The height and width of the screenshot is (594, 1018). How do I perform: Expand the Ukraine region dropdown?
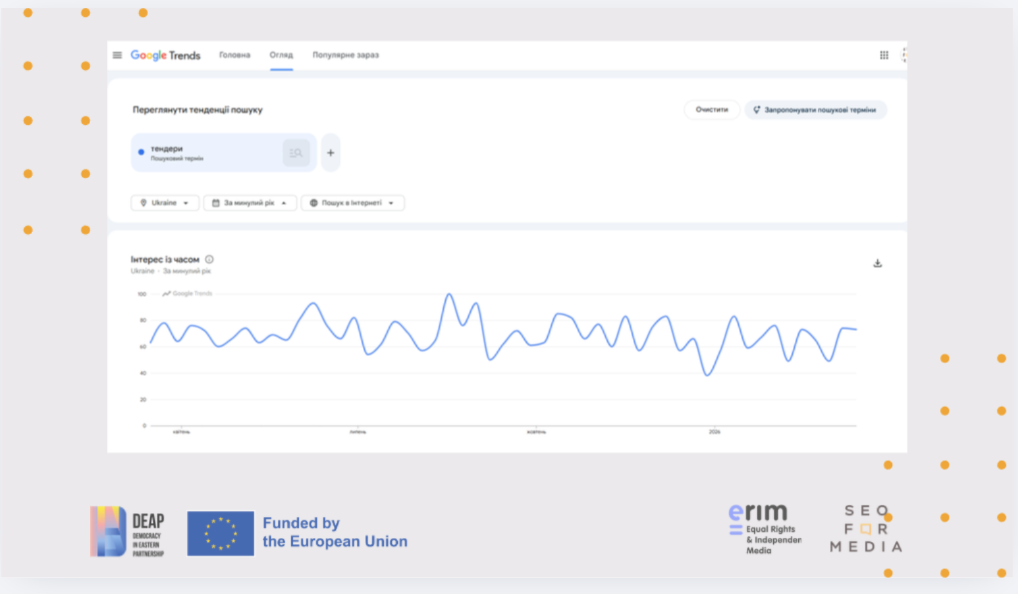165,203
